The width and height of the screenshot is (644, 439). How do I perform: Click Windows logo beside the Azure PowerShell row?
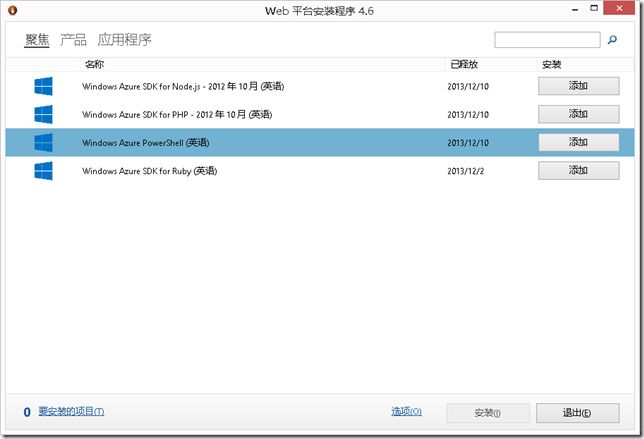44,143
